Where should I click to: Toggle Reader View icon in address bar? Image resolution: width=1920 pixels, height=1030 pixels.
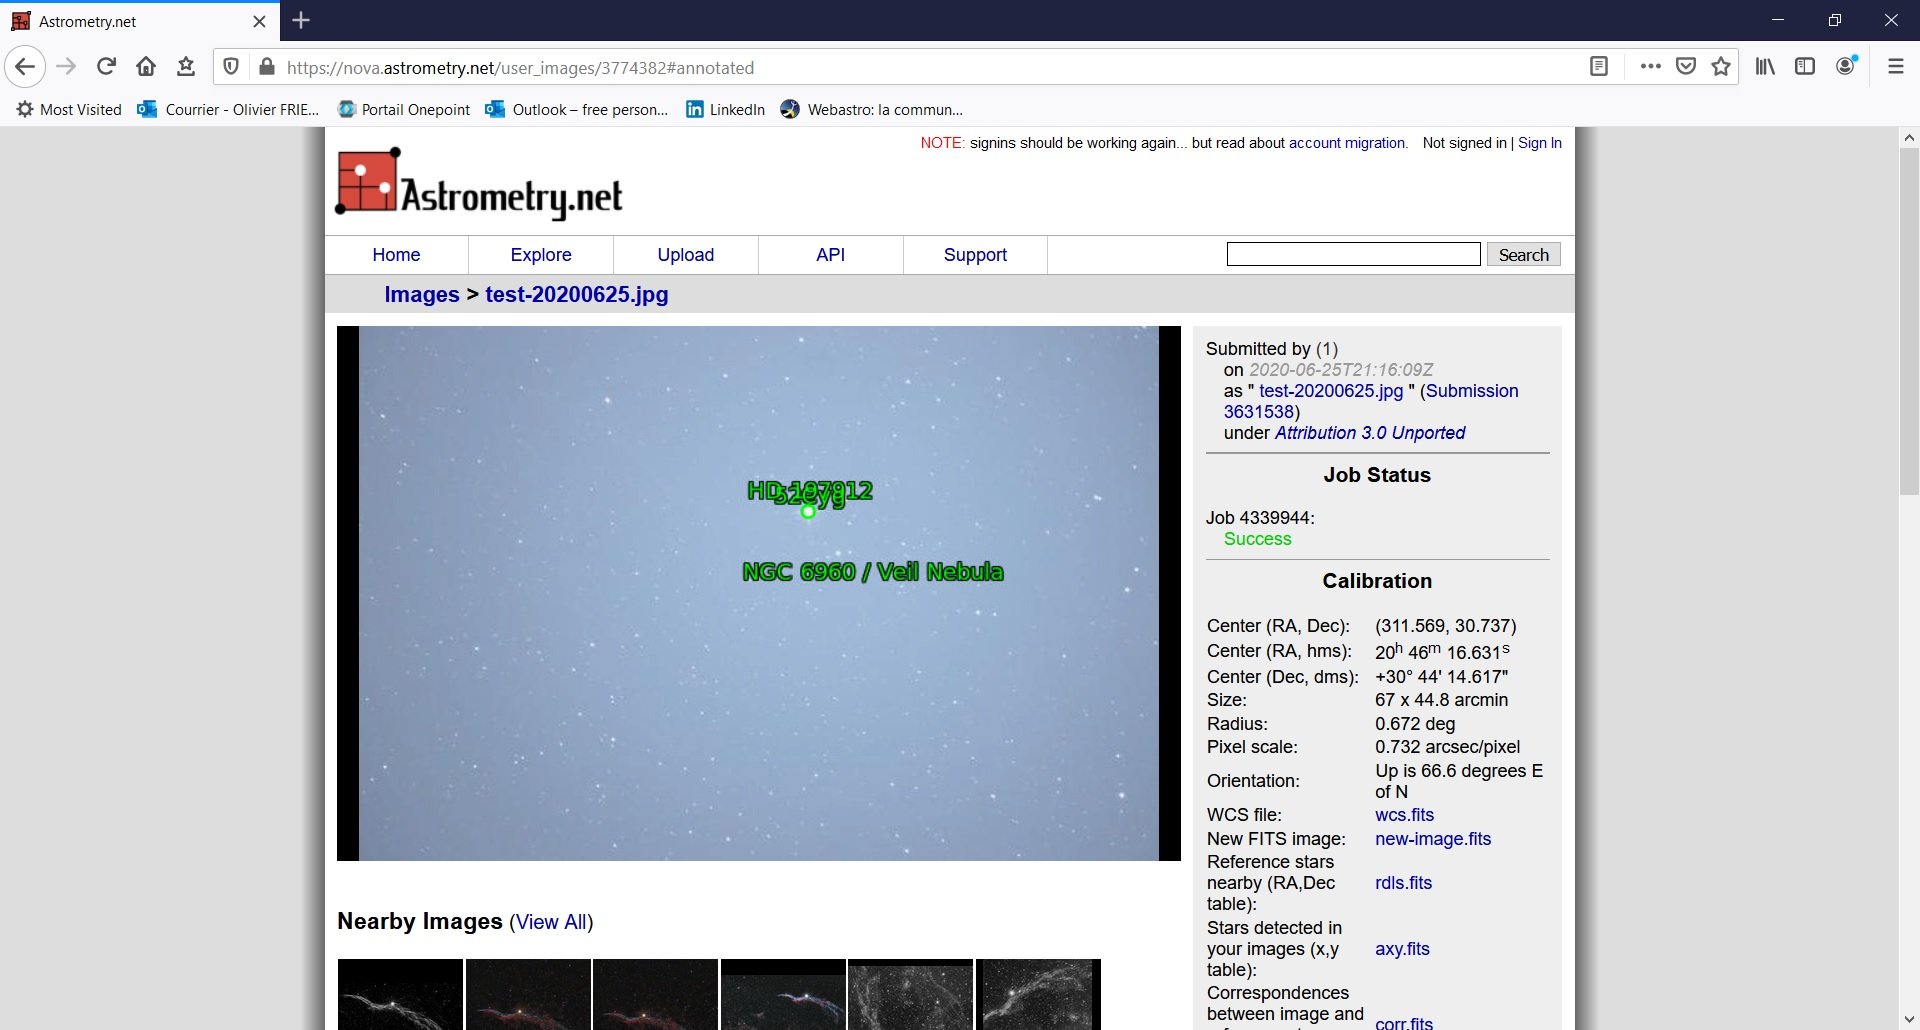tap(1599, 67)
